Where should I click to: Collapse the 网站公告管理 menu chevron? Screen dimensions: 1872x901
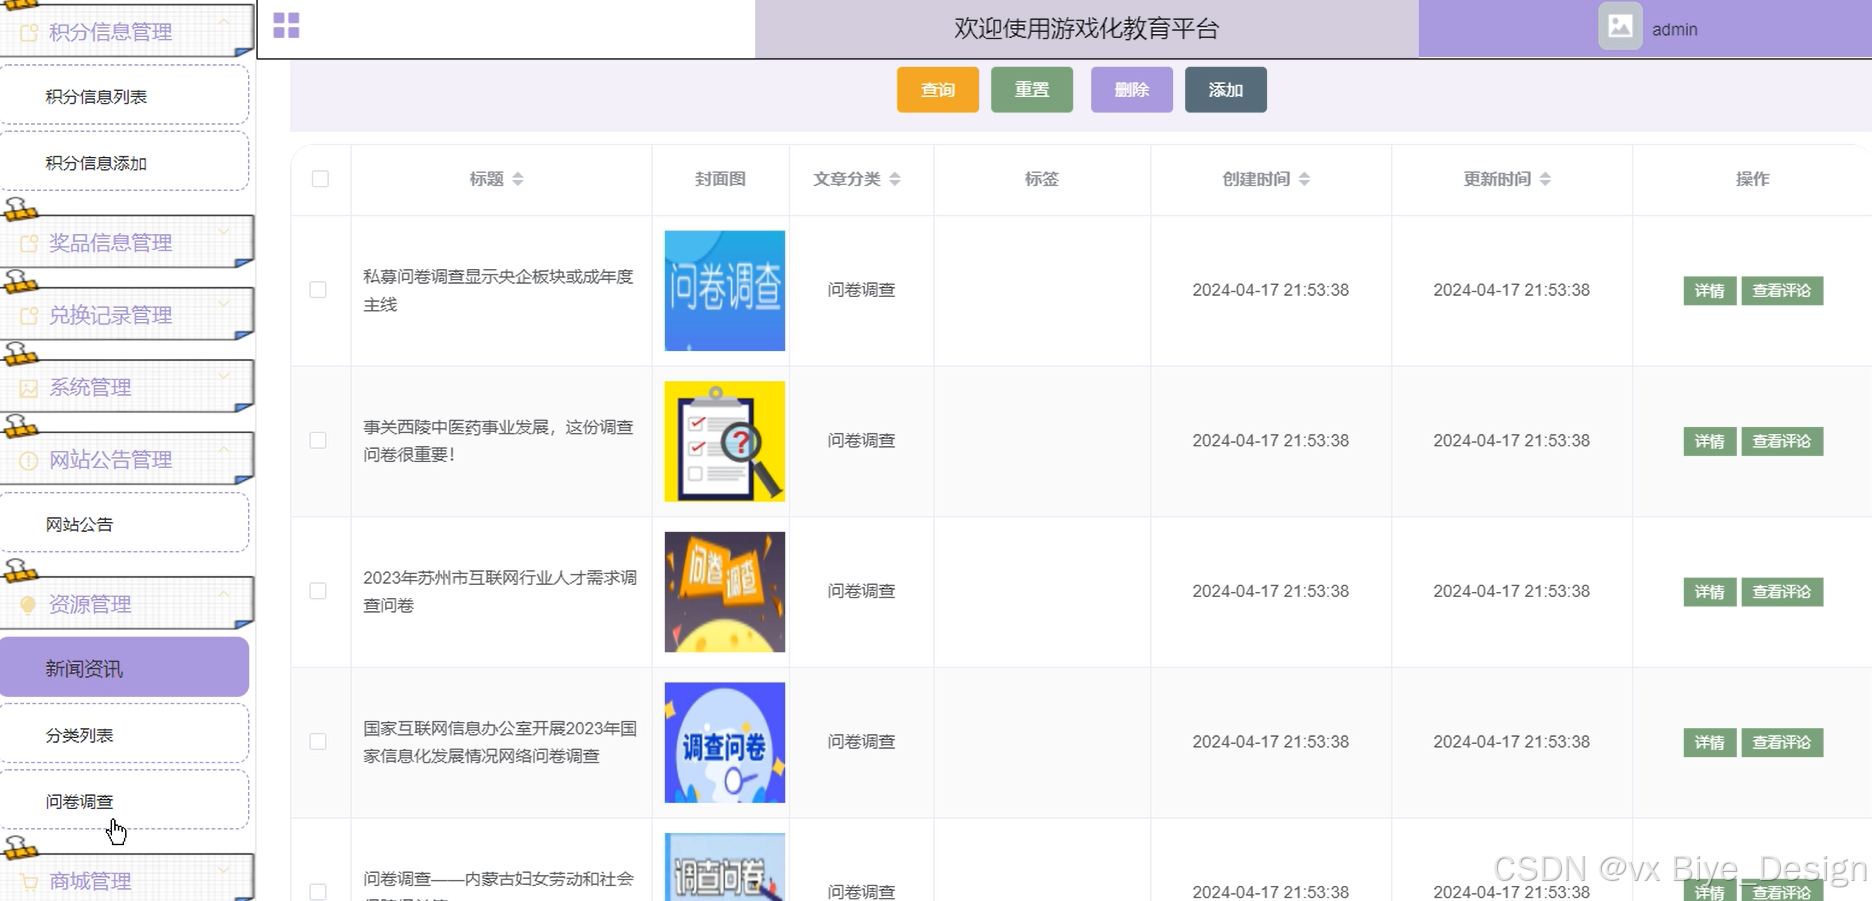tap(224, 448)
